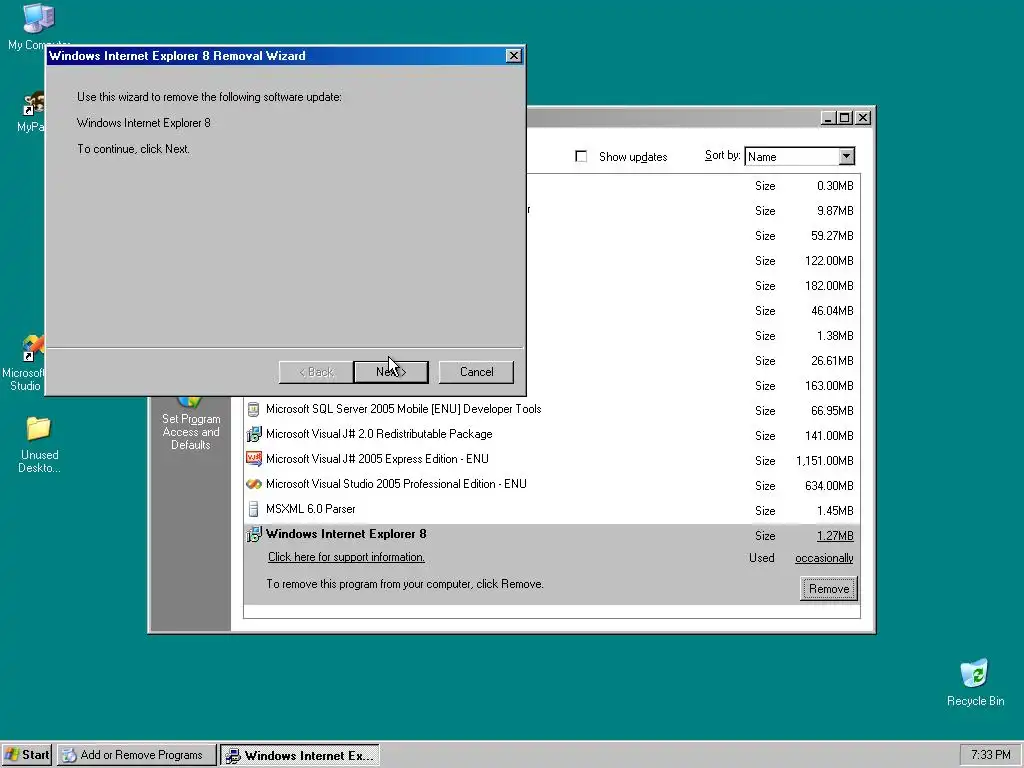Enable the Show updates checkbox

click(x=581, y=156)
